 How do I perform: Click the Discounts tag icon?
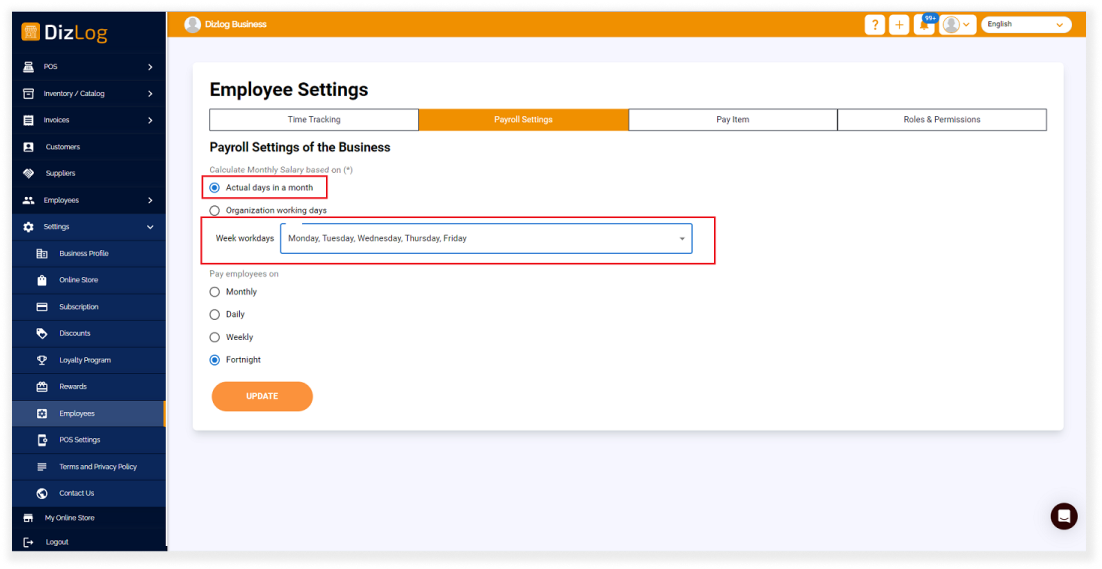coord(42,334)
